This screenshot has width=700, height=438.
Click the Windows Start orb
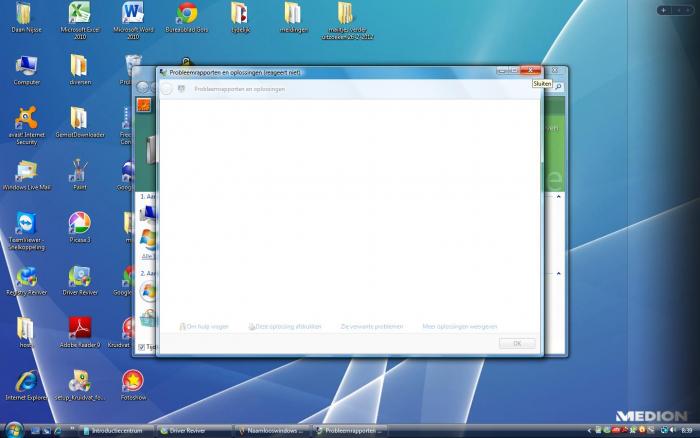[x=14, y=430]
